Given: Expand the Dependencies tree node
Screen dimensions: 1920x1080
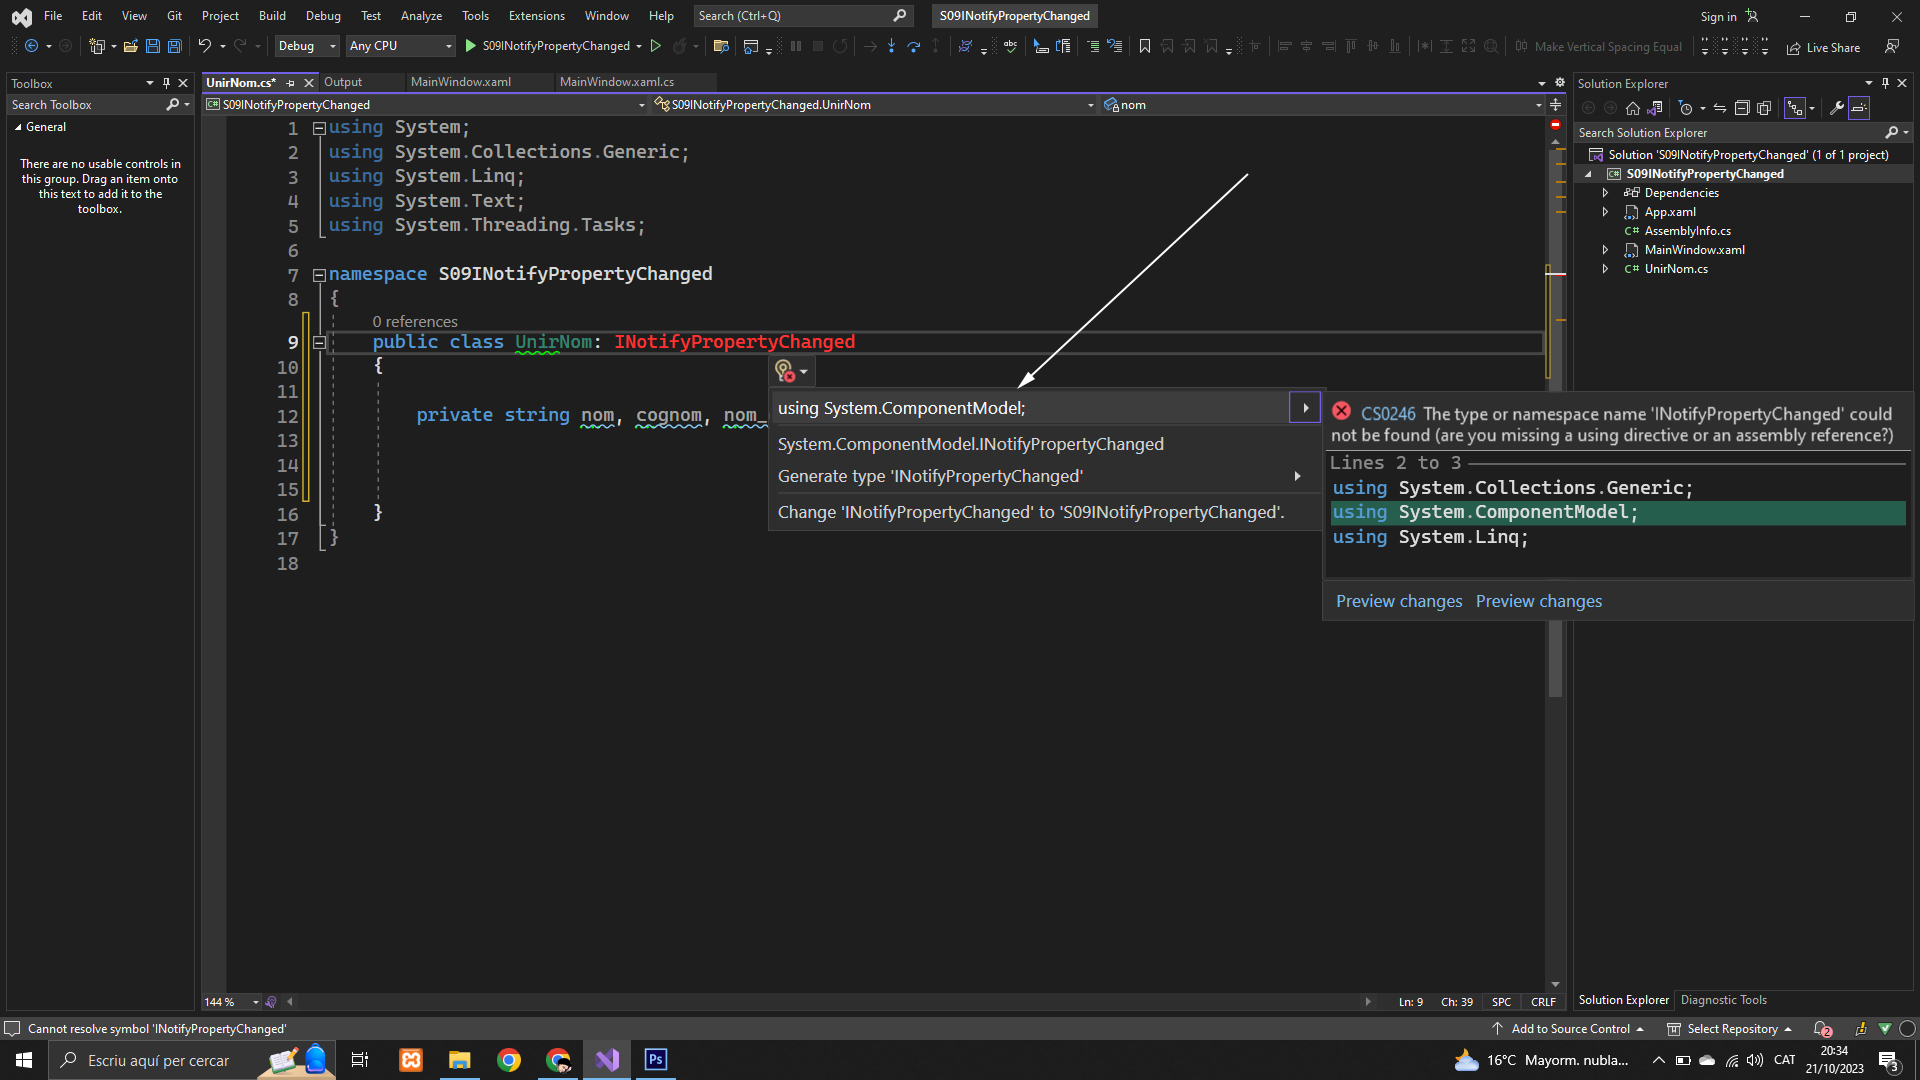Looking at the screenshot, I should tap(1605, 193).
